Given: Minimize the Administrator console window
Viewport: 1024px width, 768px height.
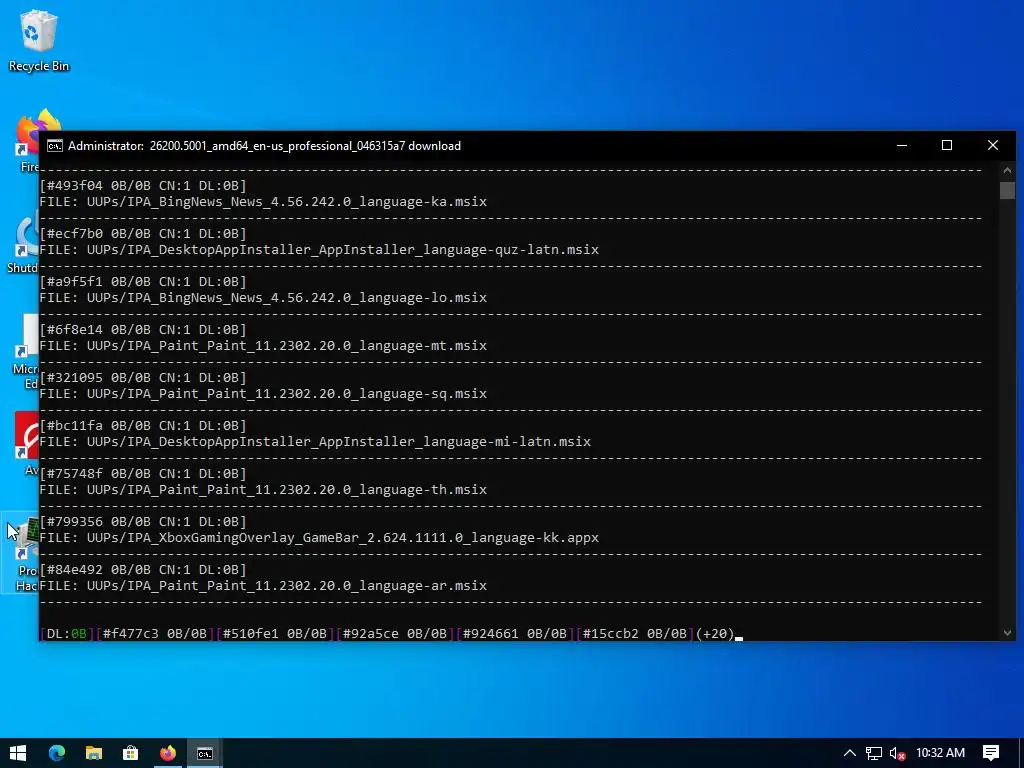Looking at the screenshot, I should tap(902, 146).
